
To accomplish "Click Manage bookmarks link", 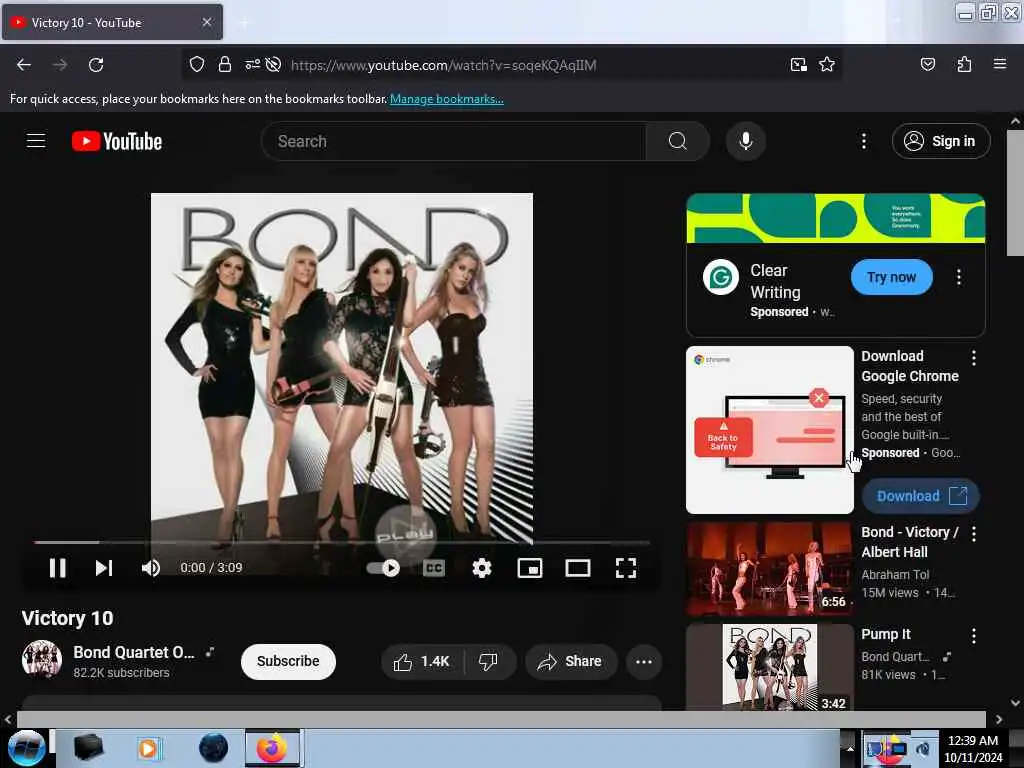I will pos(447,99).
